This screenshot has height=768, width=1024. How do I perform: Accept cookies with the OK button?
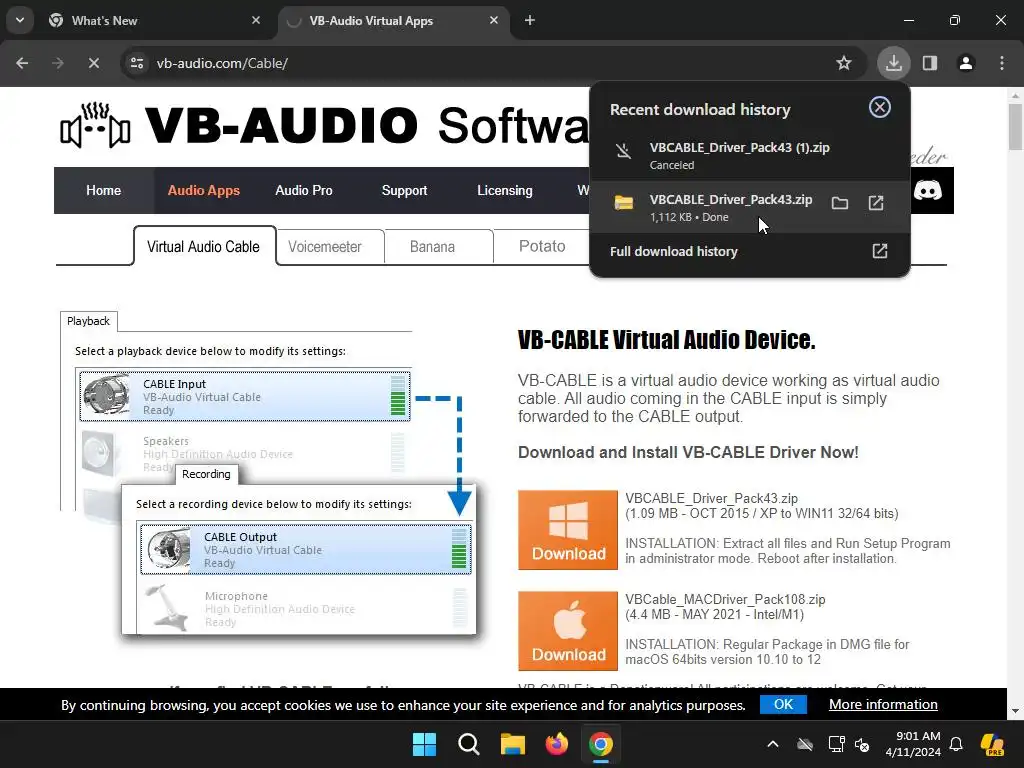click(x=783, y=704)
